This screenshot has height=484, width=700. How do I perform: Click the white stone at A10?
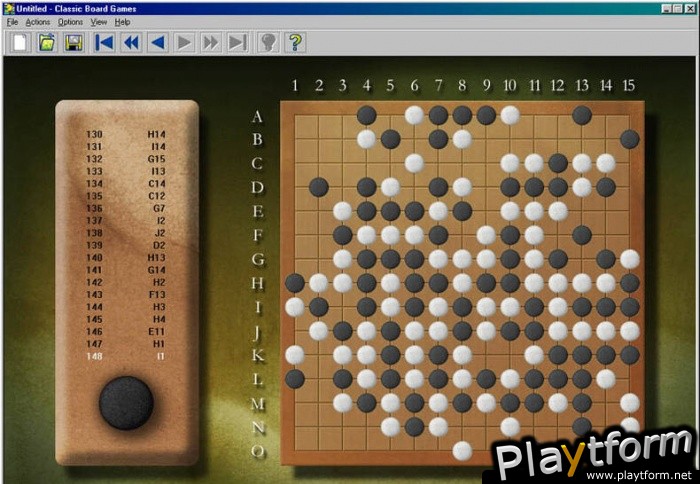pyautogui.click(x=510, y=115)
